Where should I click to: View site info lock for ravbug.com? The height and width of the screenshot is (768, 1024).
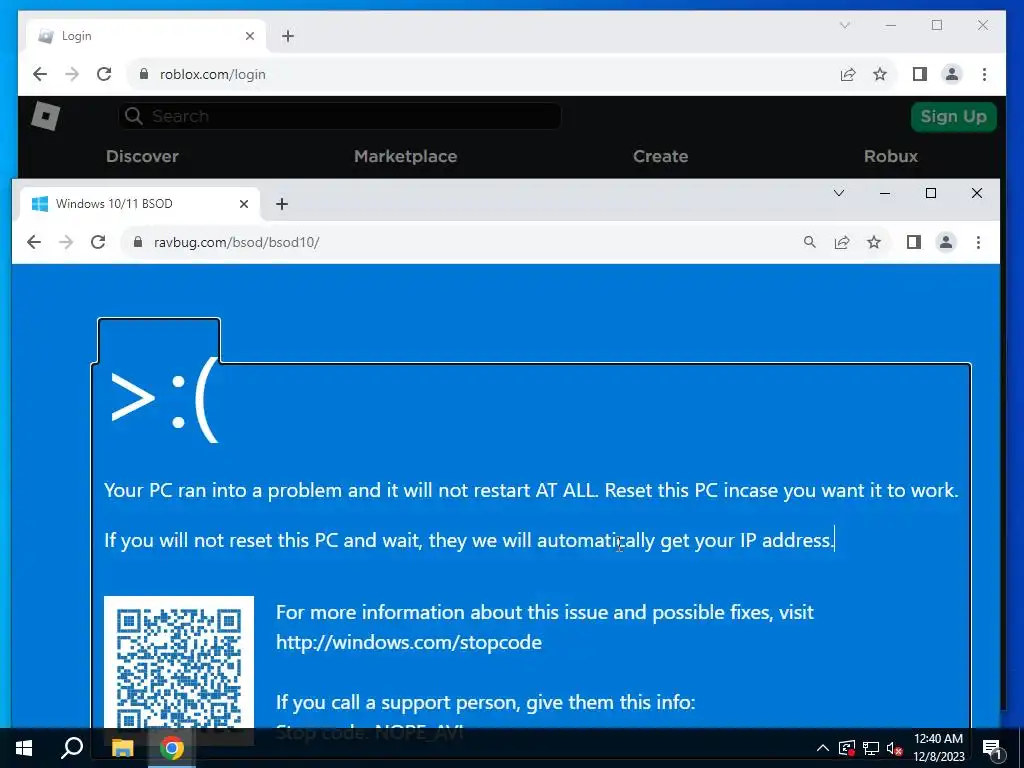[138, 242]
